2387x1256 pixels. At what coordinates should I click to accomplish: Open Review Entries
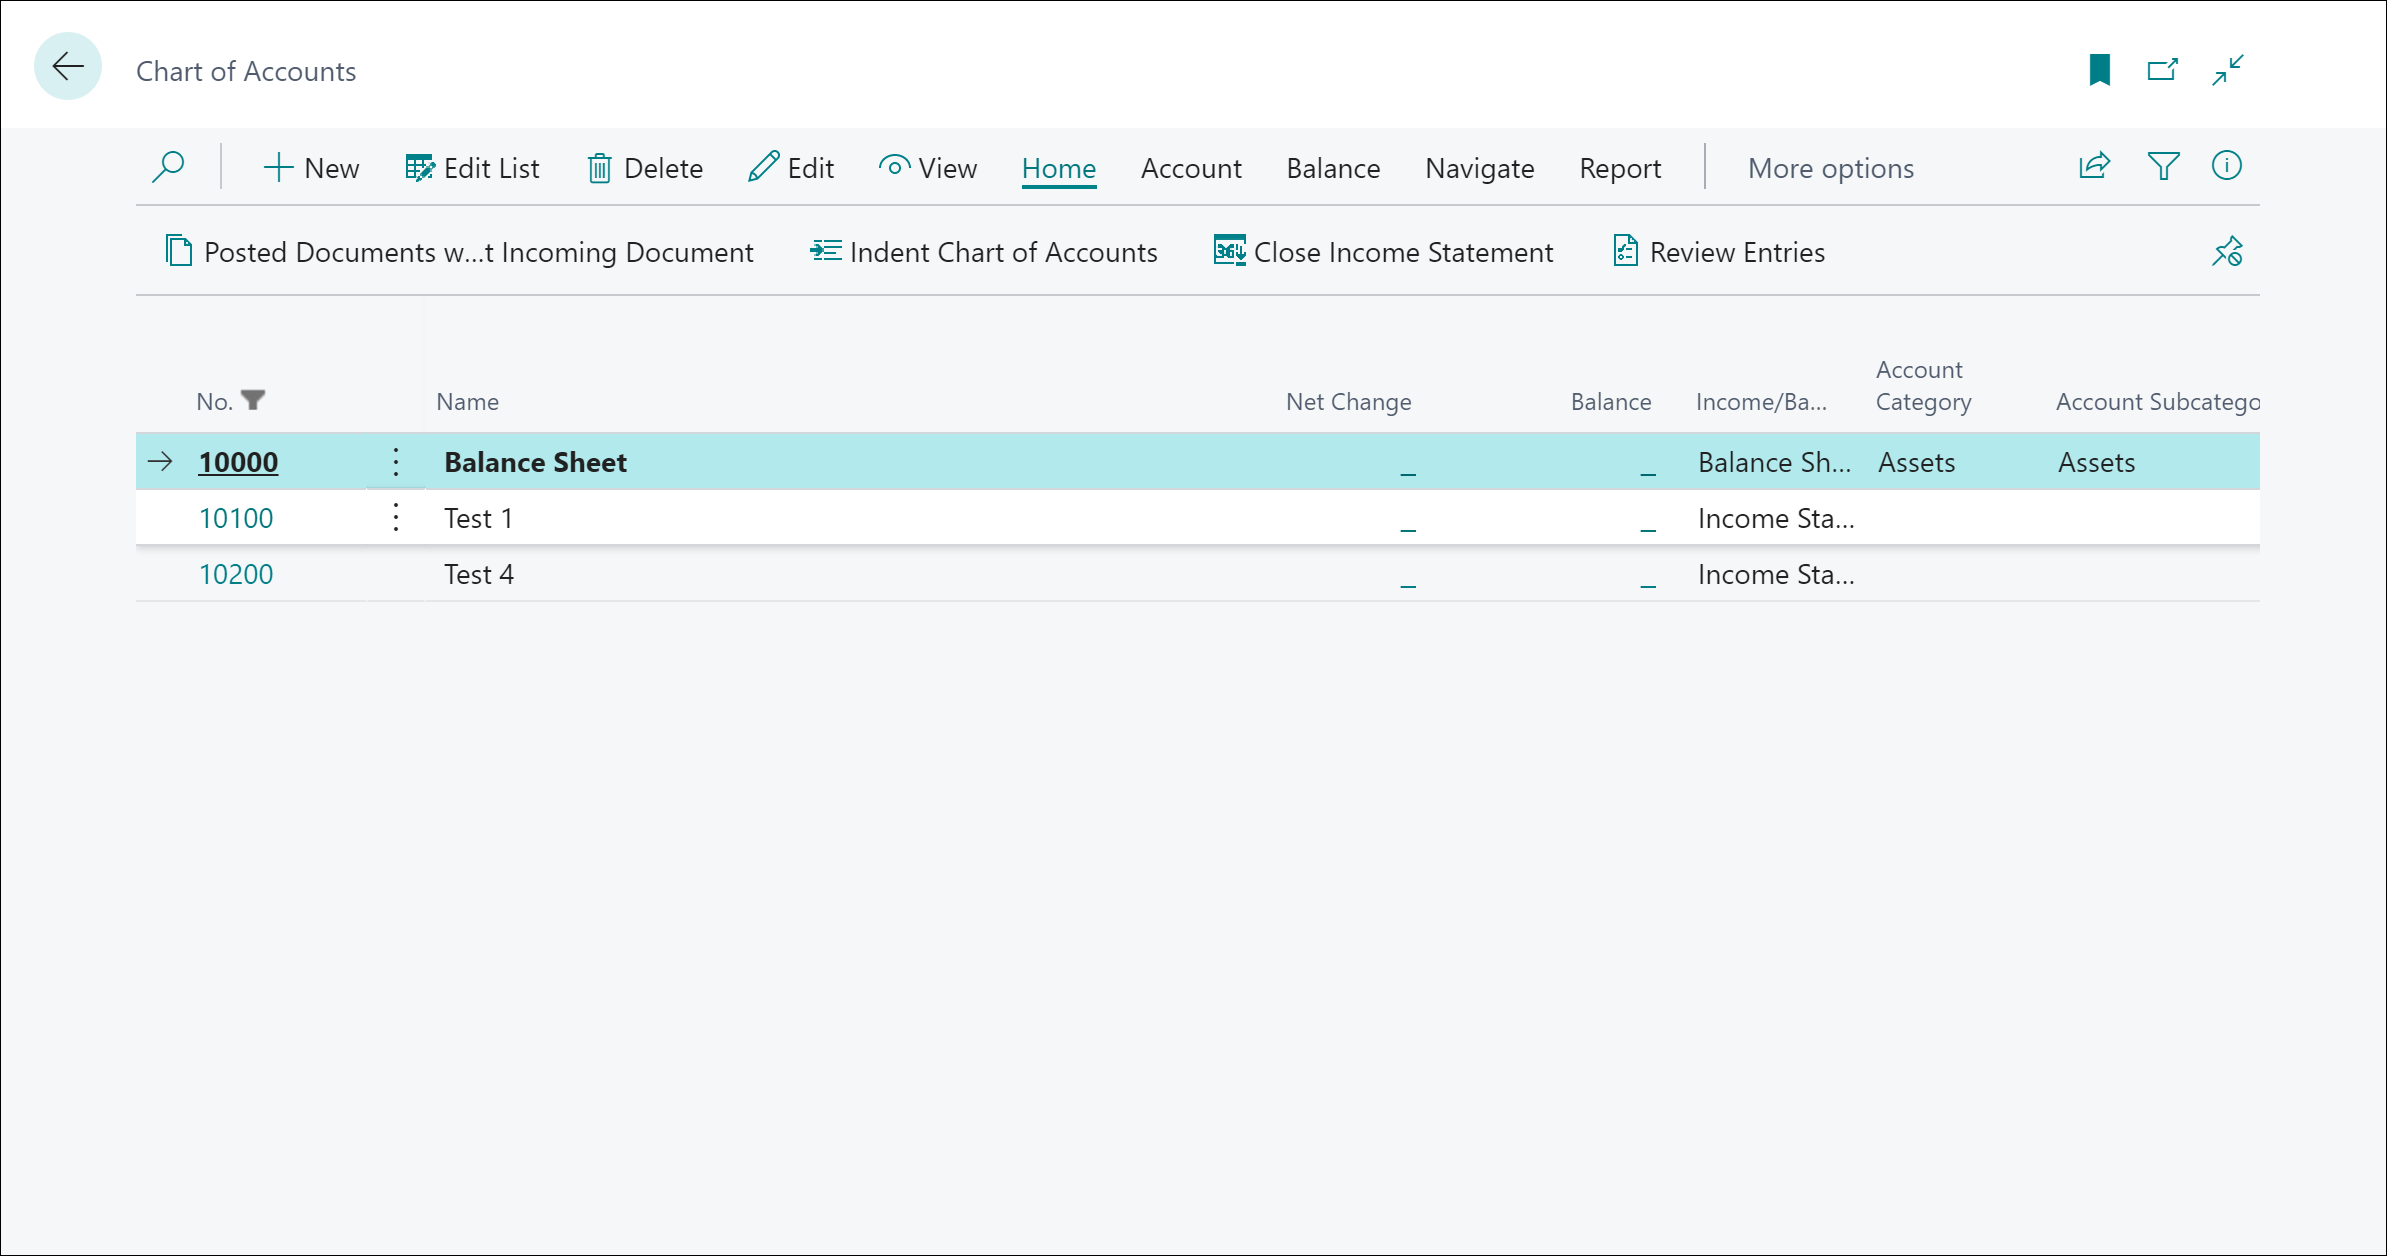tap(1719, 252)
